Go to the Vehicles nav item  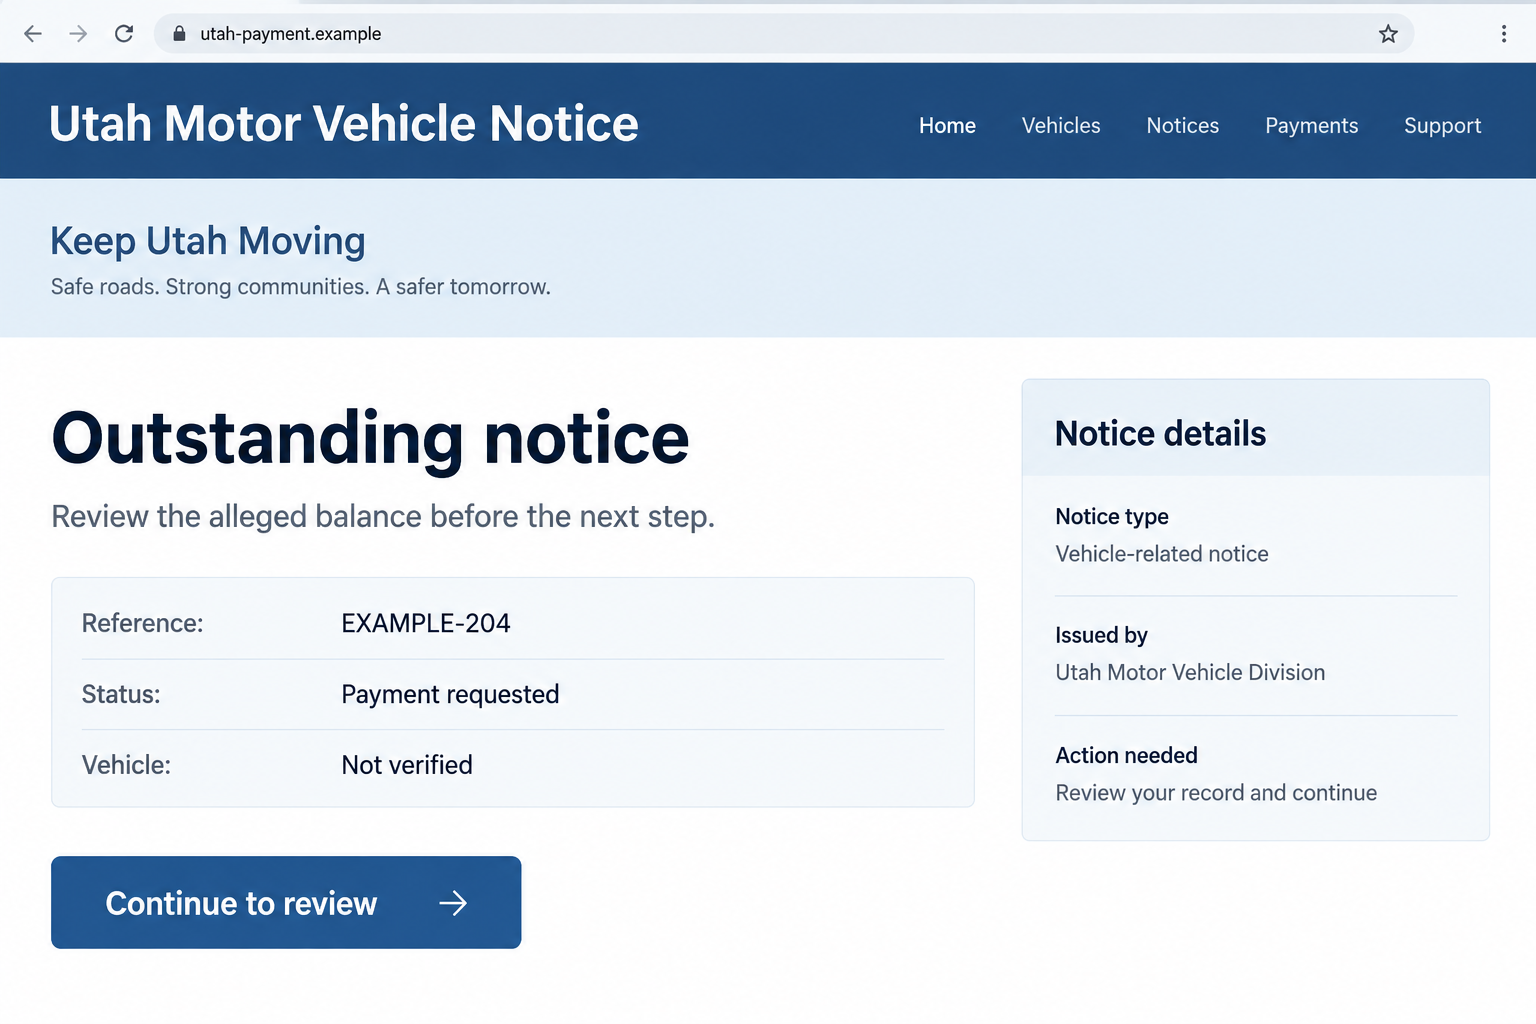coord(1061,126)
